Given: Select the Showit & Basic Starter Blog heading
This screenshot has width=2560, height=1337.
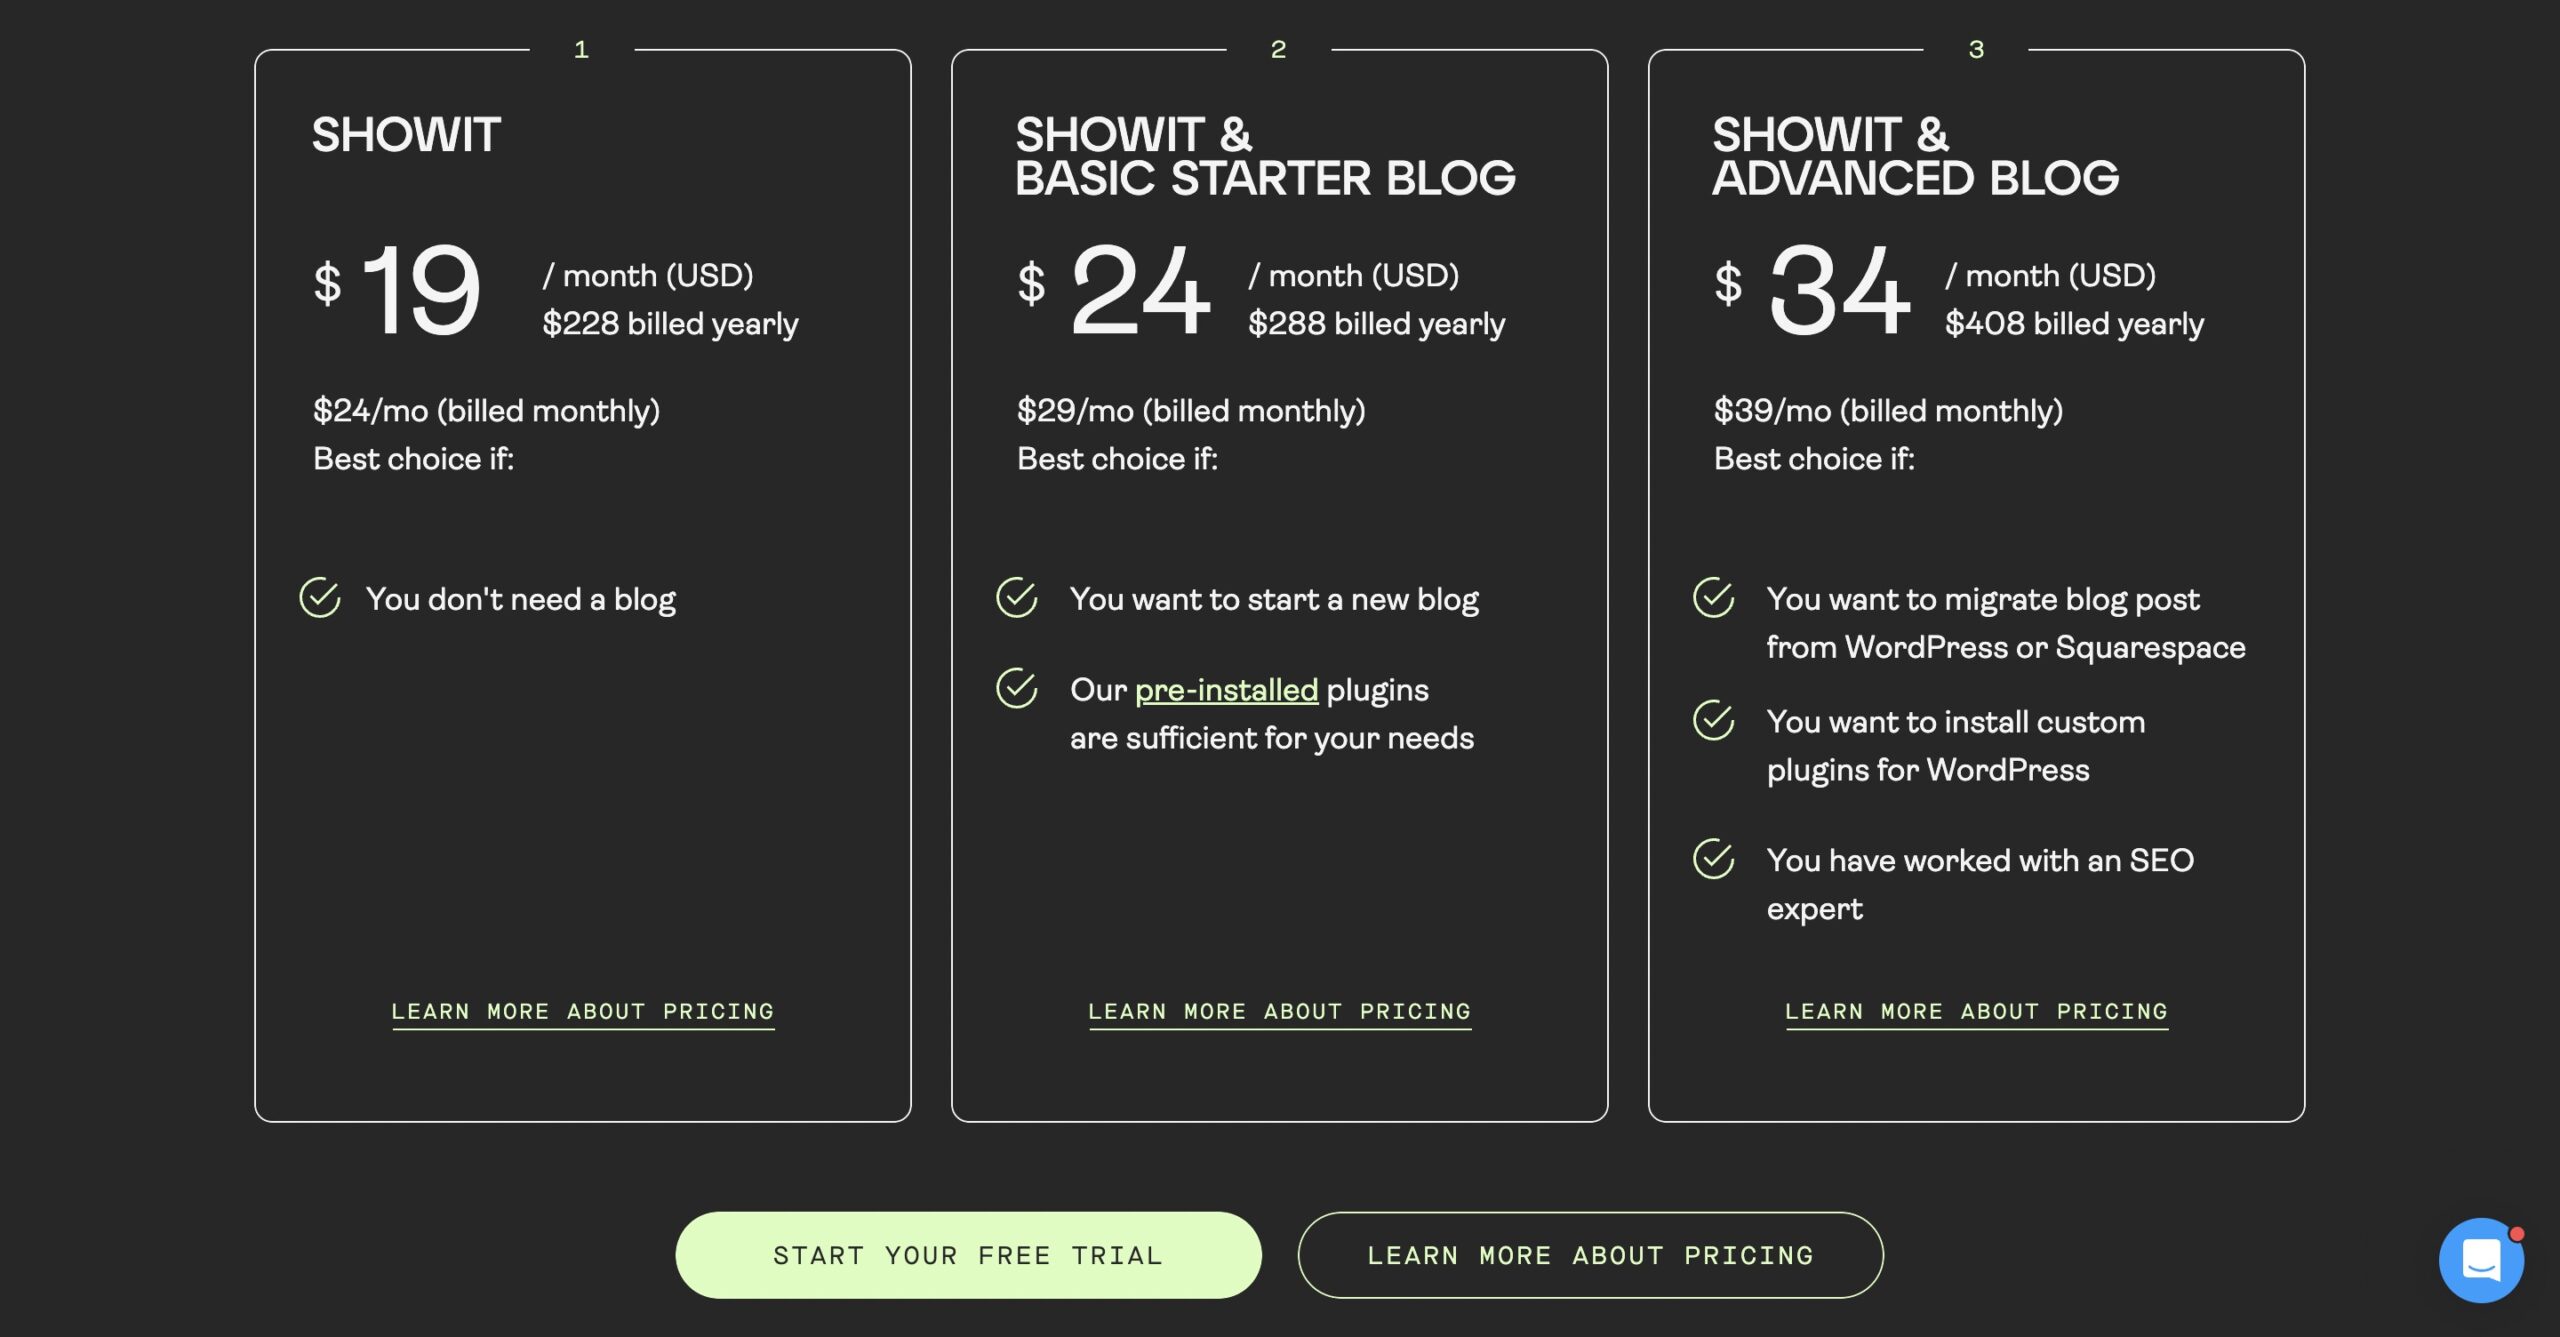Looking at the screenshot, I should [1265, 157].
